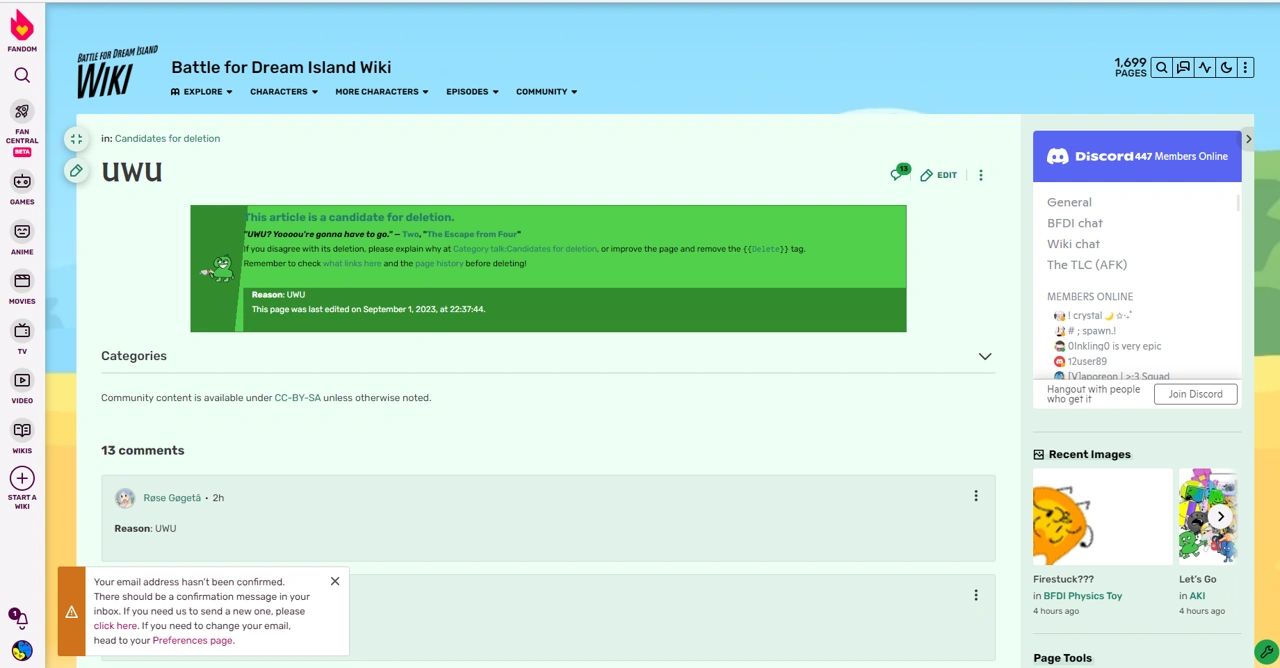Screen dimensions: 1280x668
Task: Open the CC-BY-SA license link
Action: coord(297,398)
